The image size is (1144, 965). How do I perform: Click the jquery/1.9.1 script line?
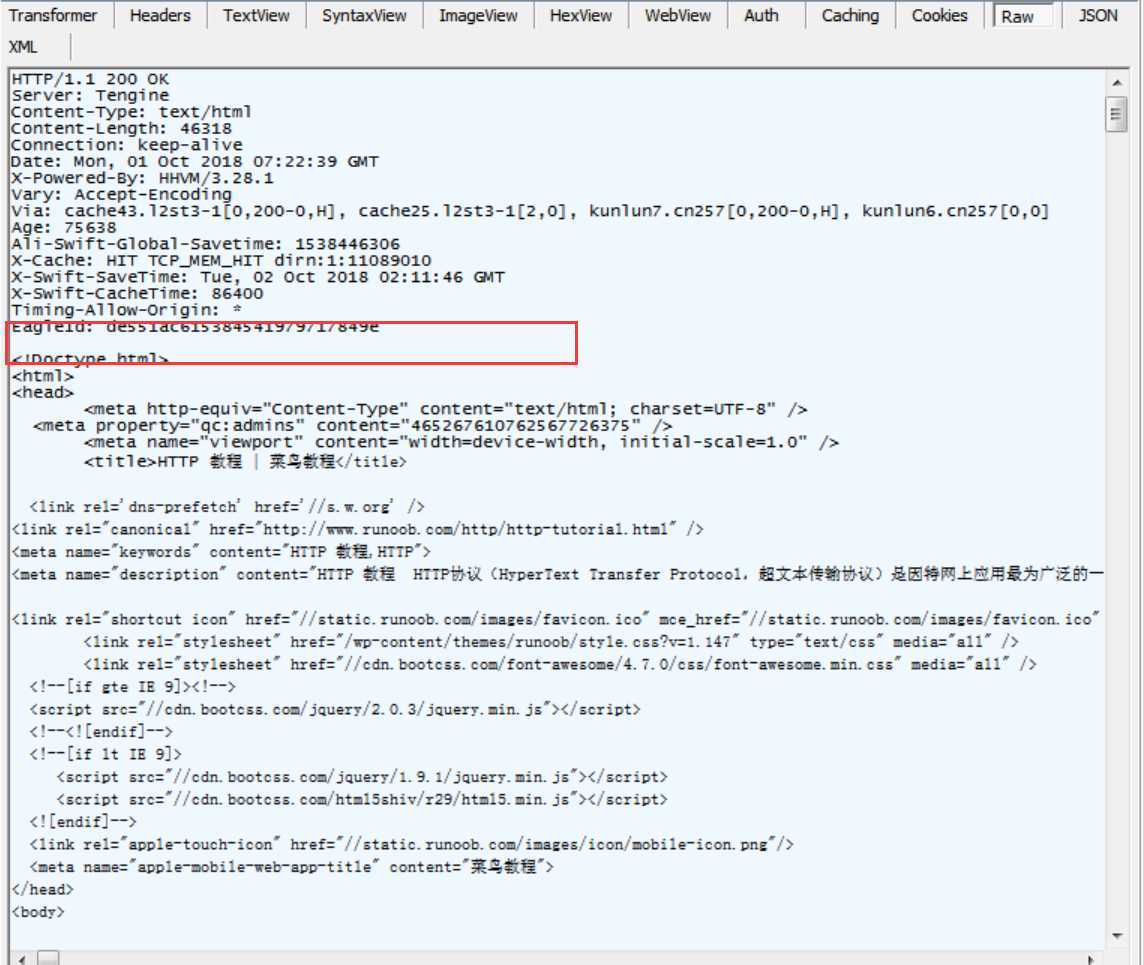(362, 777)
